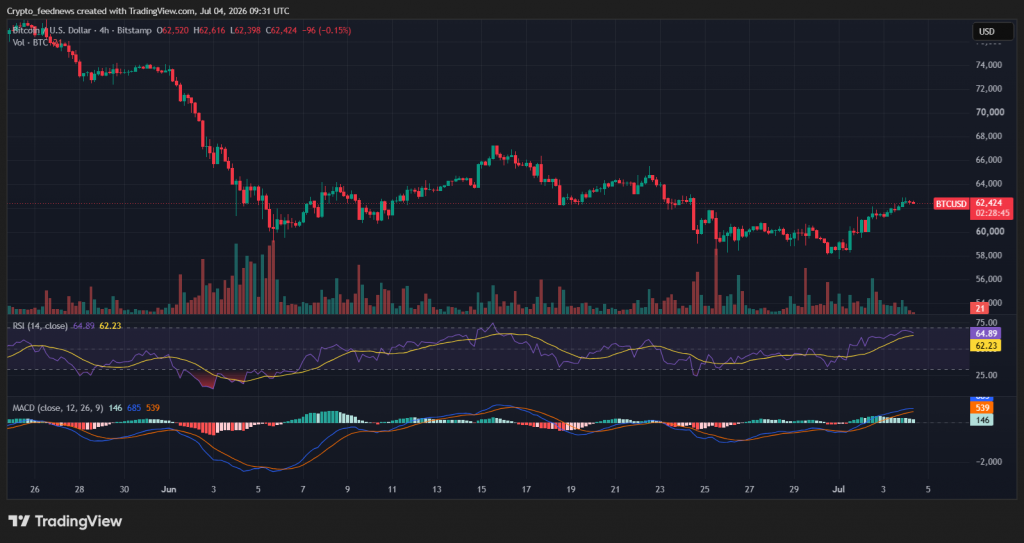Screen dimensions: 1024x543
Task: Click the 15 label on the date axis
Action: coord(481,489)
